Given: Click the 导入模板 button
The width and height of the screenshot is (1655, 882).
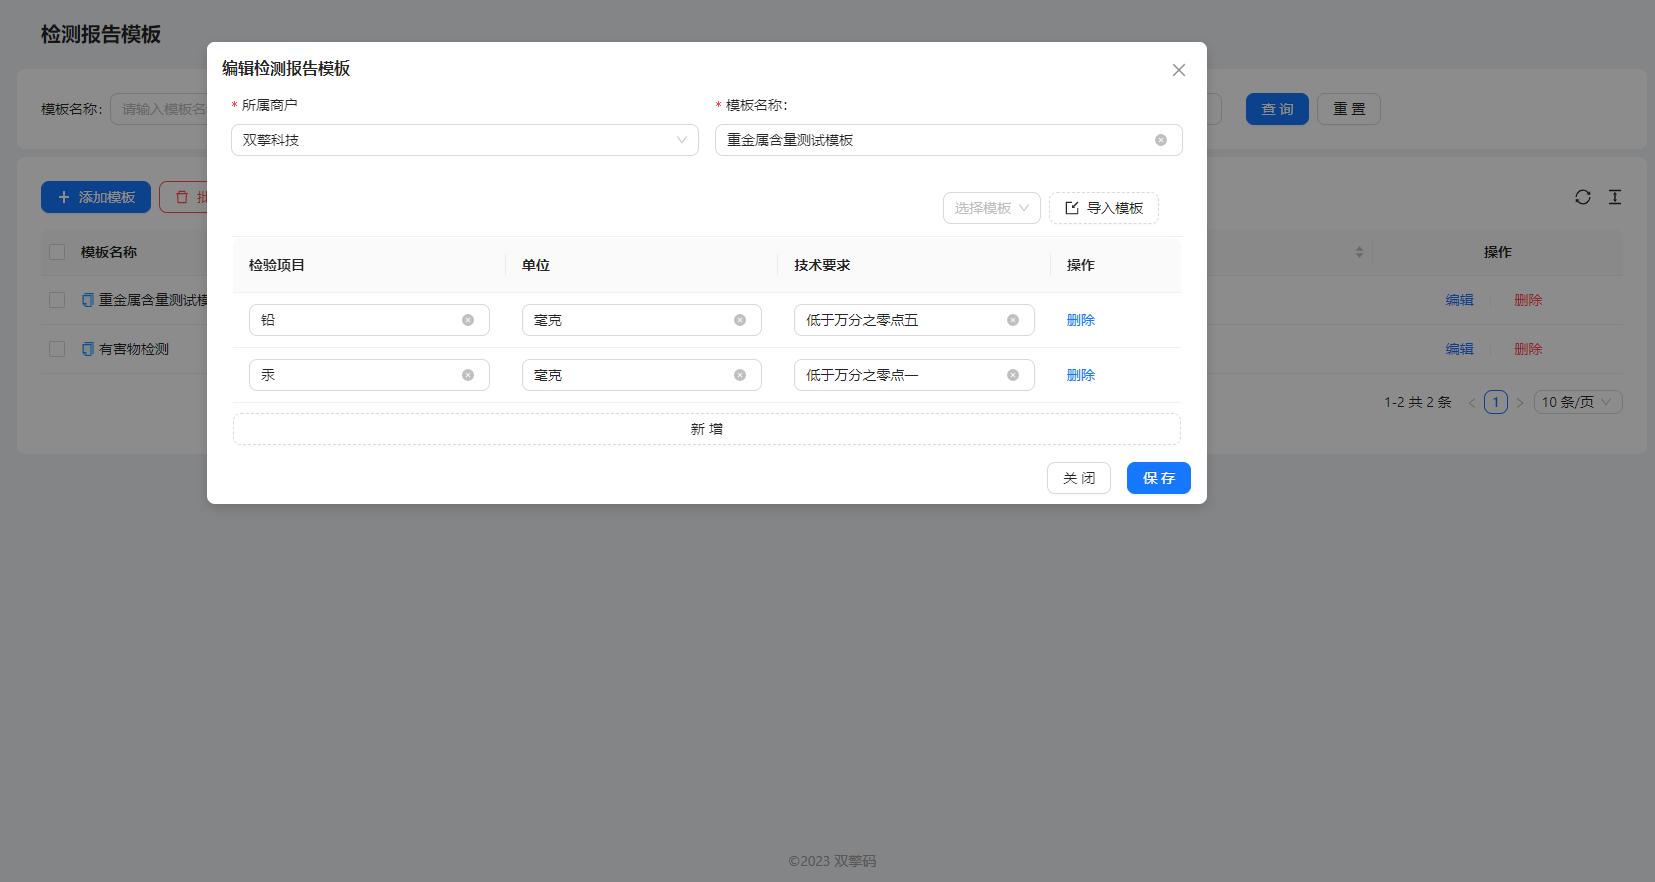Looking at the screenshot, I should 1104,208.
